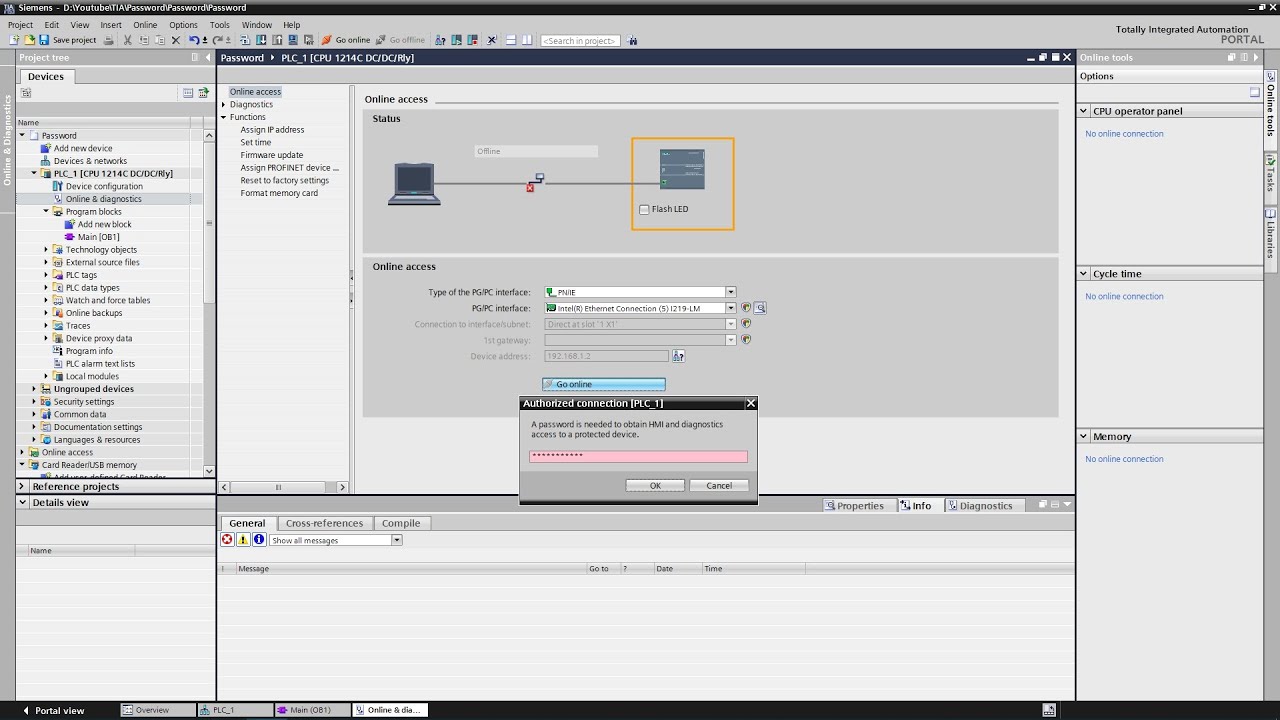
Task: Click the New project toolbar icon
Action: (14, 40)
